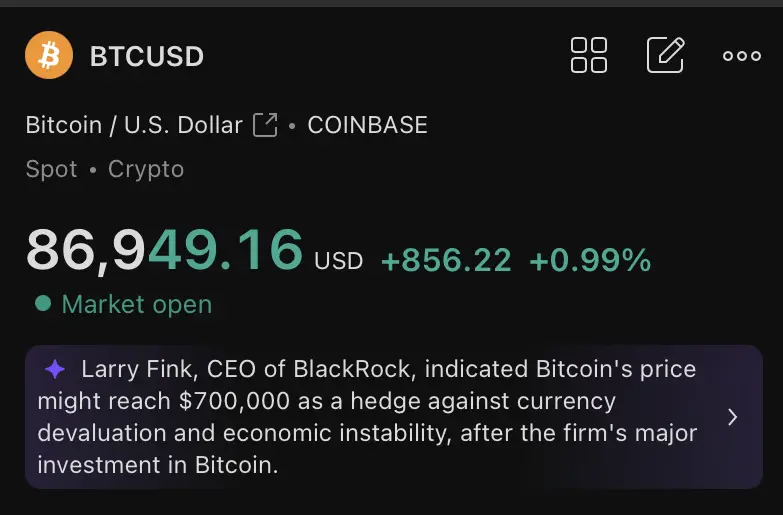Click the +0.99% percentage change
Screen dimensions: 783x515
(590, 260)
